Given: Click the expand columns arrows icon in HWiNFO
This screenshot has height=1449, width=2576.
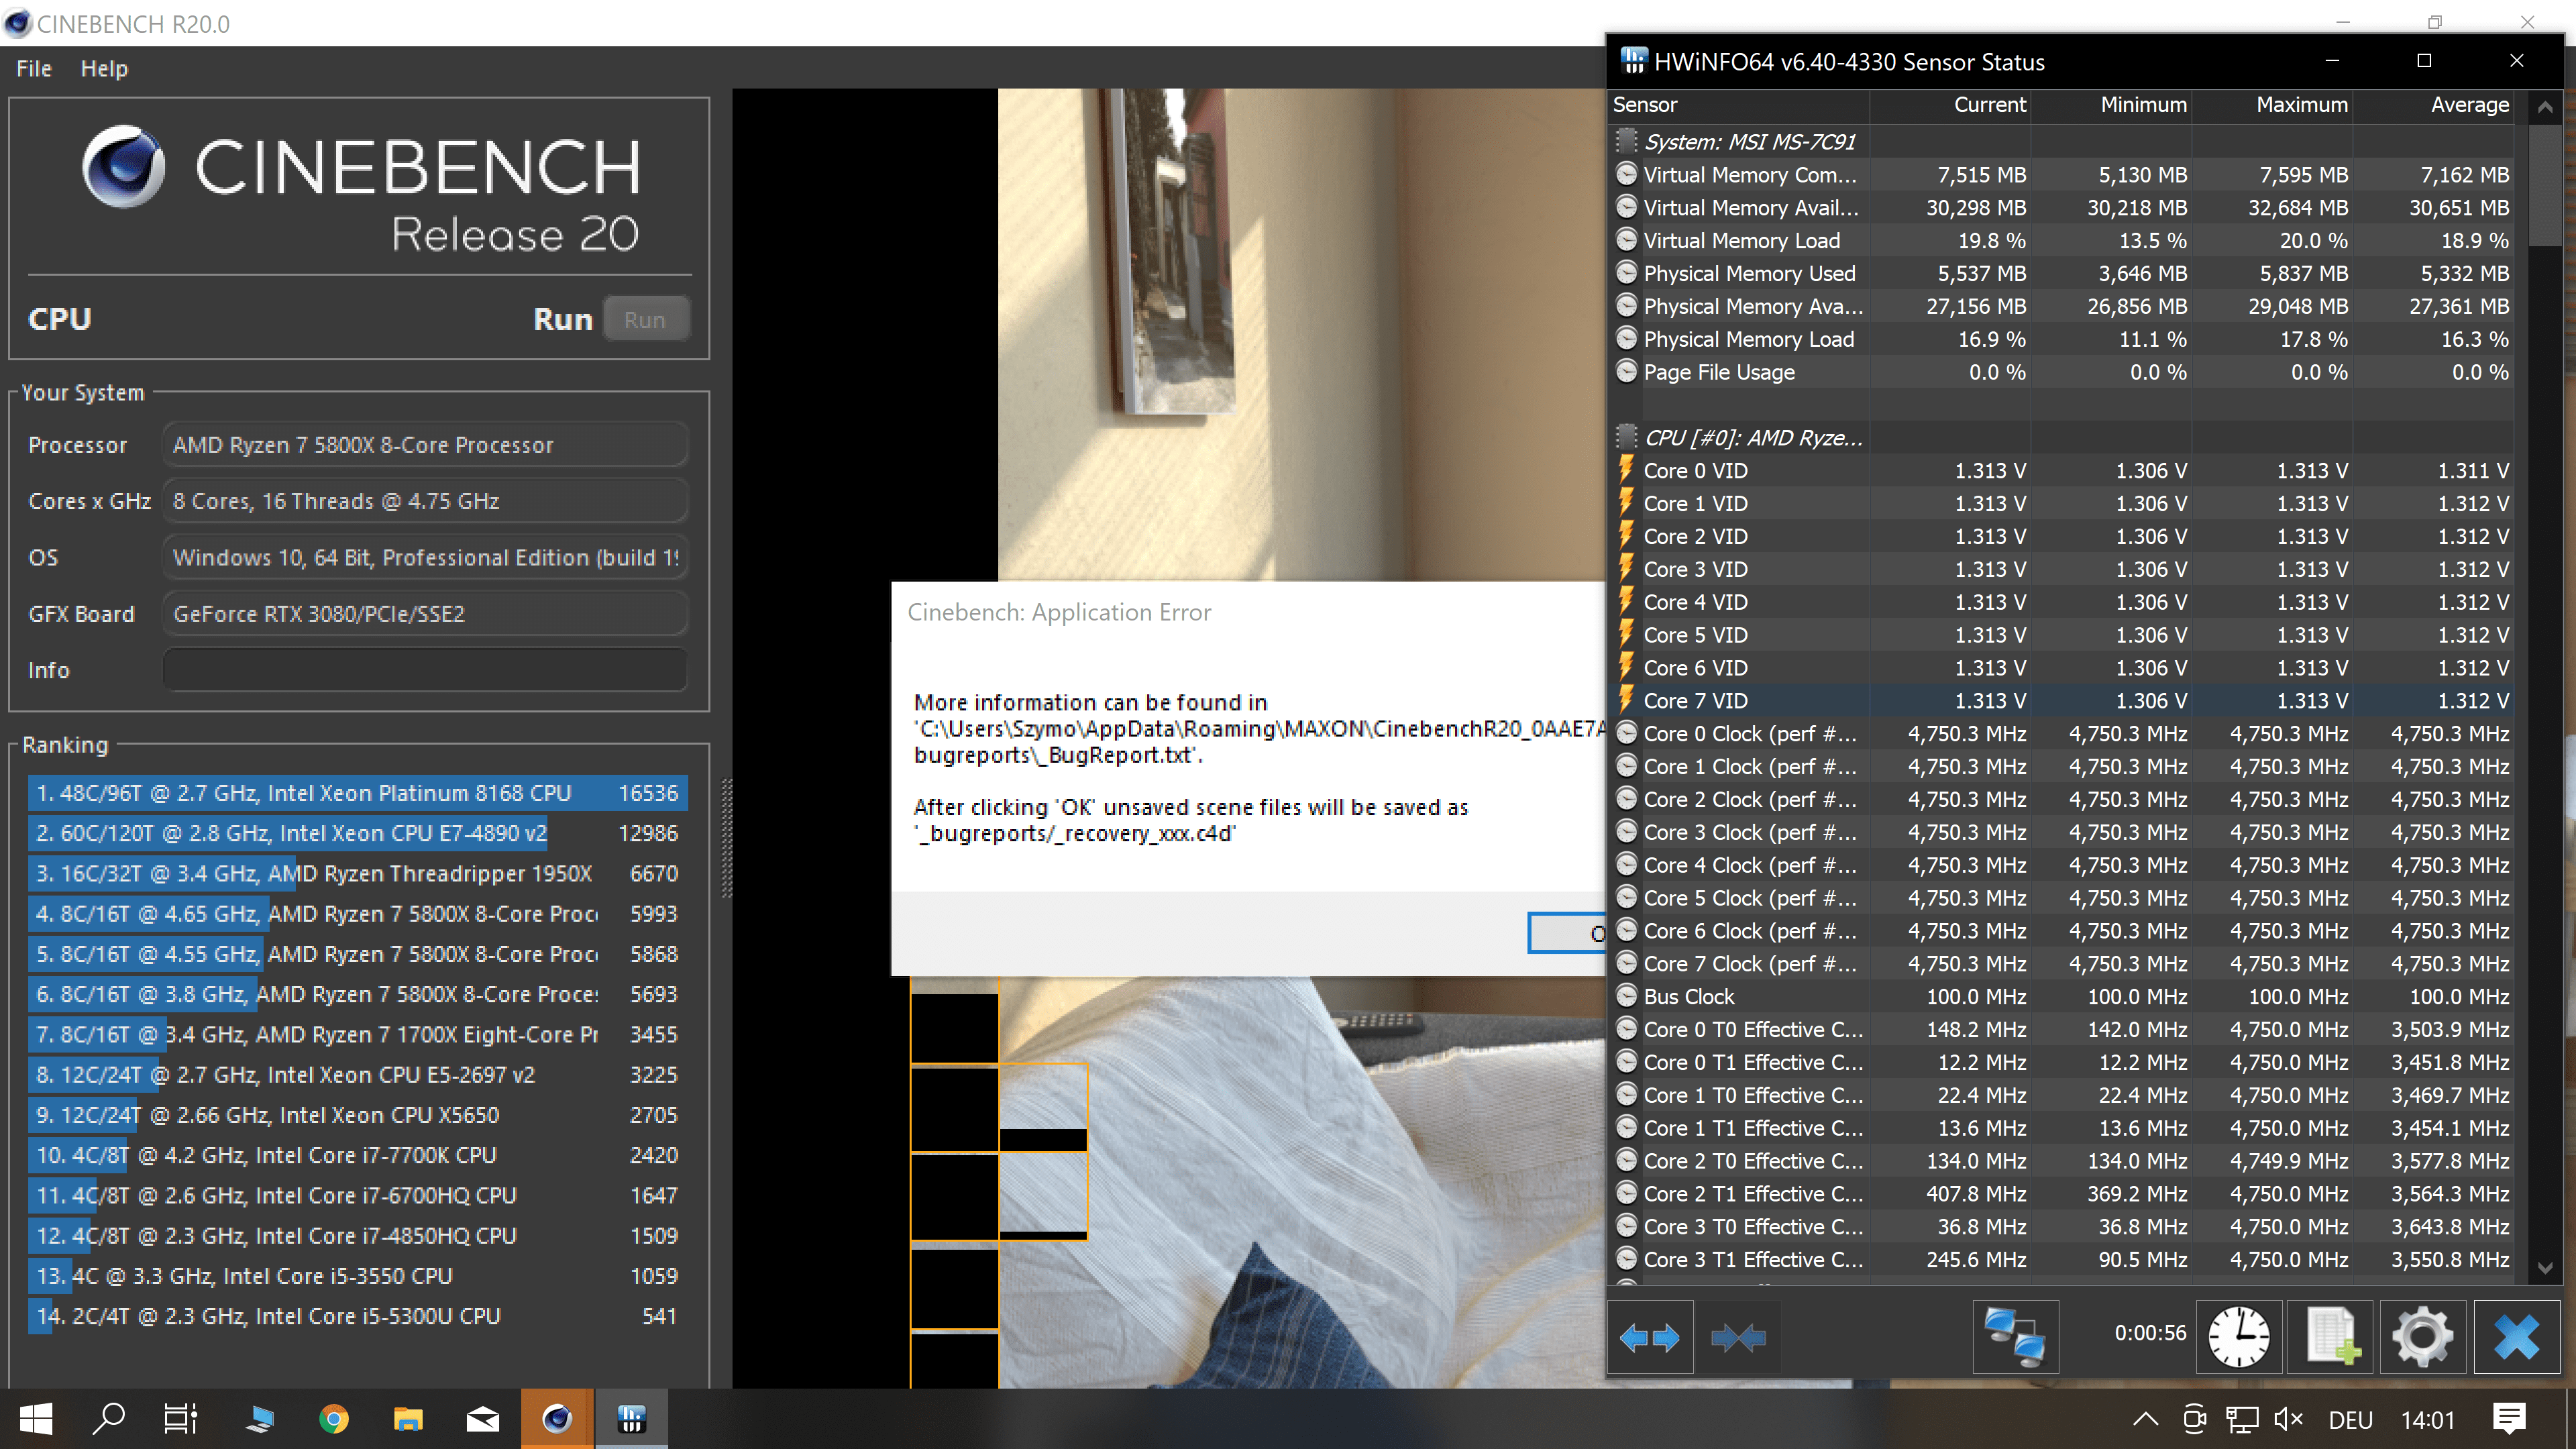Looking at the screenshot, I should pyautogui.click(x=1650, y=1337).
